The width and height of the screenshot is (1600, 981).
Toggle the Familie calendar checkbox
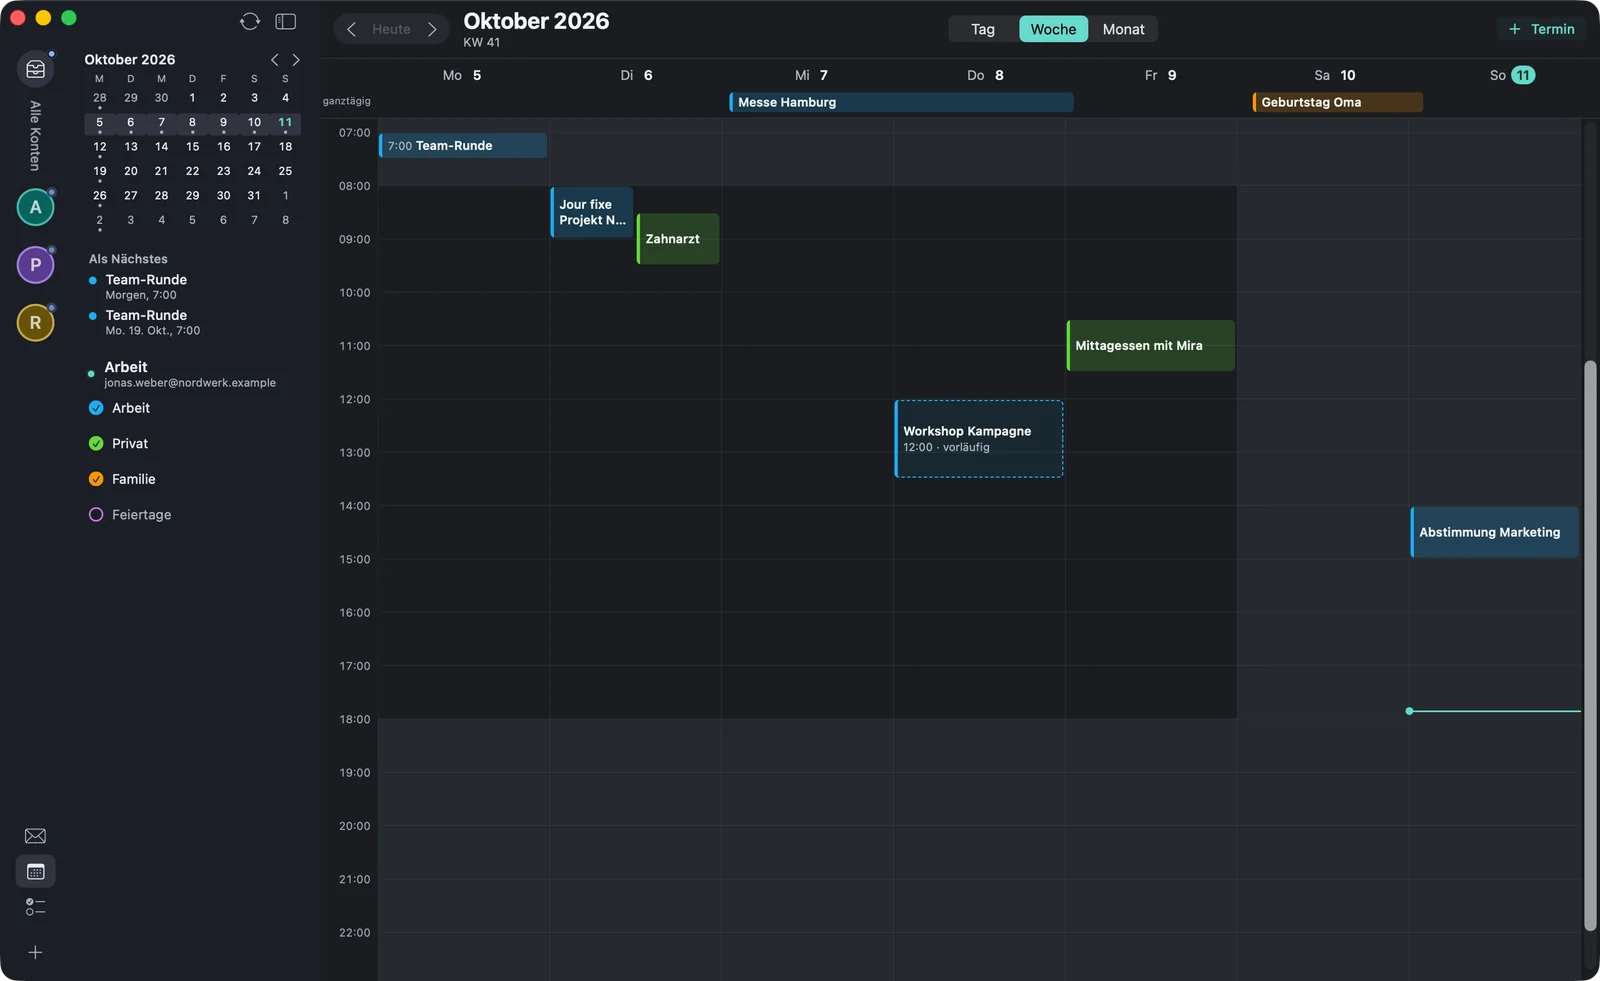click(96, 479)
